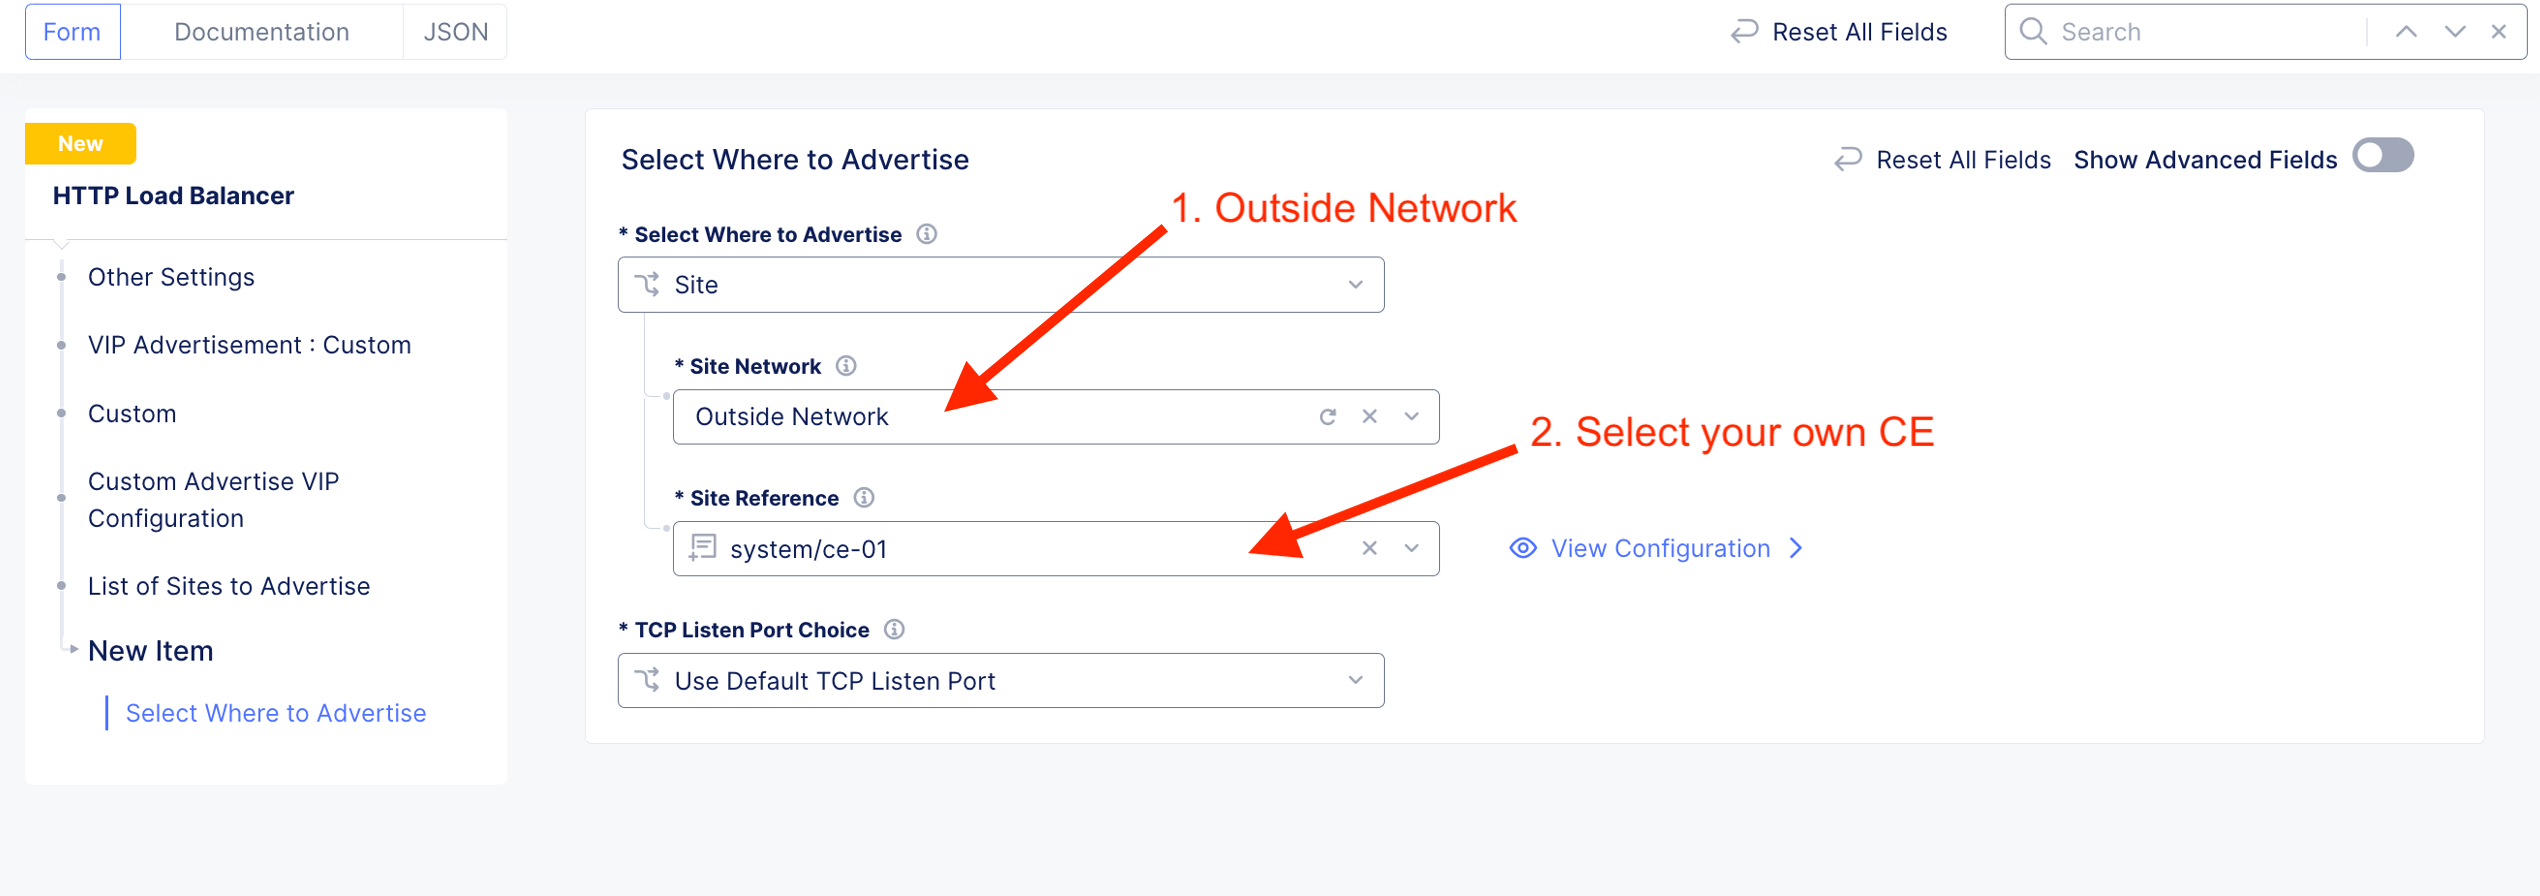Click info icon next to Site Network
This screenshot has width=2540, height=896.
(x=846, y=366)
